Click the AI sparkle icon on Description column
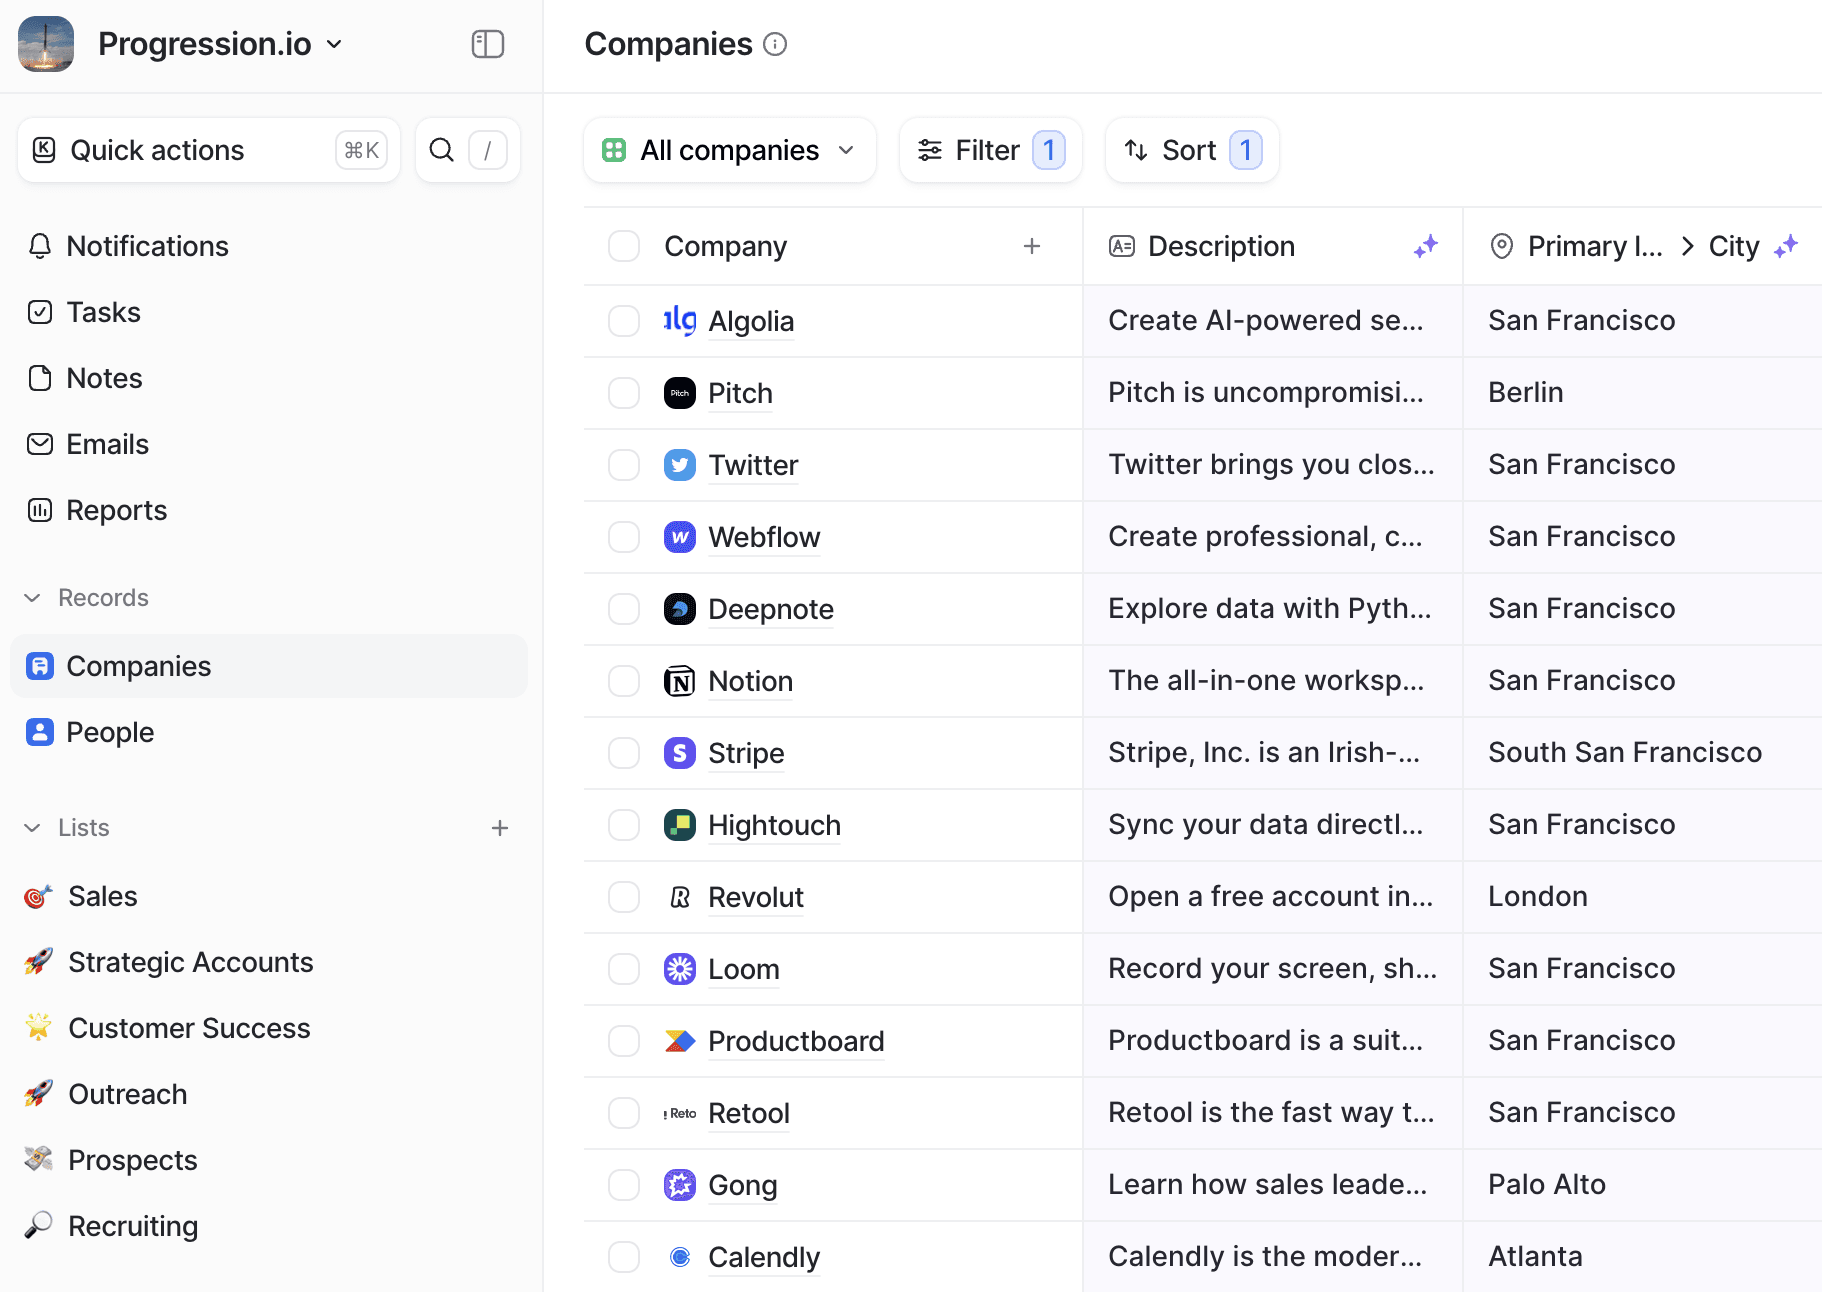This screenshot has width=1822, height=1292. [1427, 246]
